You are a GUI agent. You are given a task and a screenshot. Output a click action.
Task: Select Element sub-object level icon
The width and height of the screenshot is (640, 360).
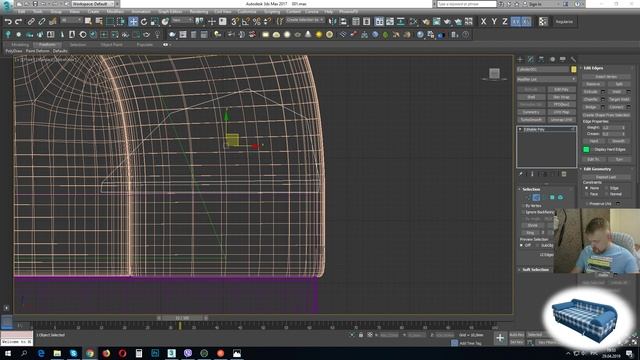[560, 198]
